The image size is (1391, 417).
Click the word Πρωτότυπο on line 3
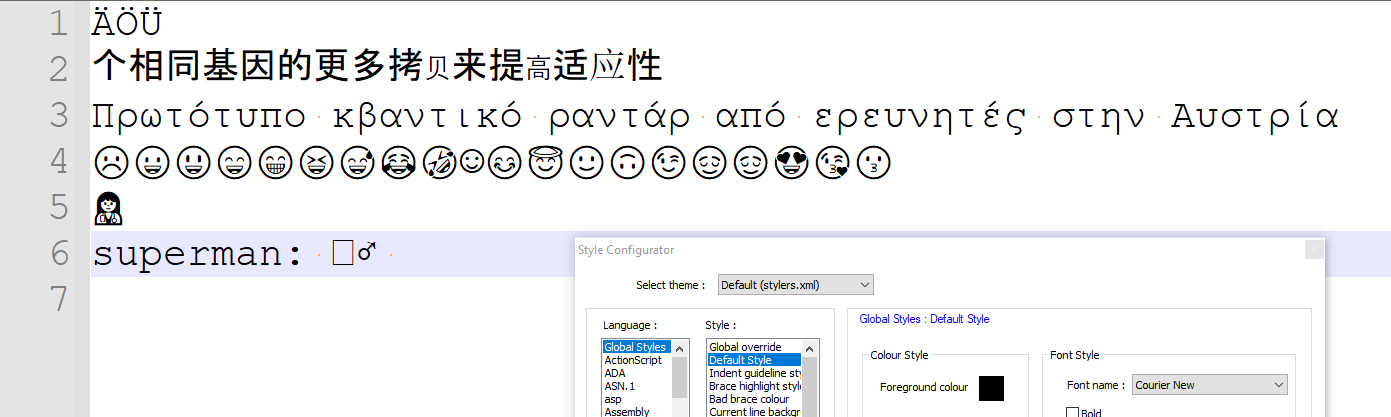point(199,117)
